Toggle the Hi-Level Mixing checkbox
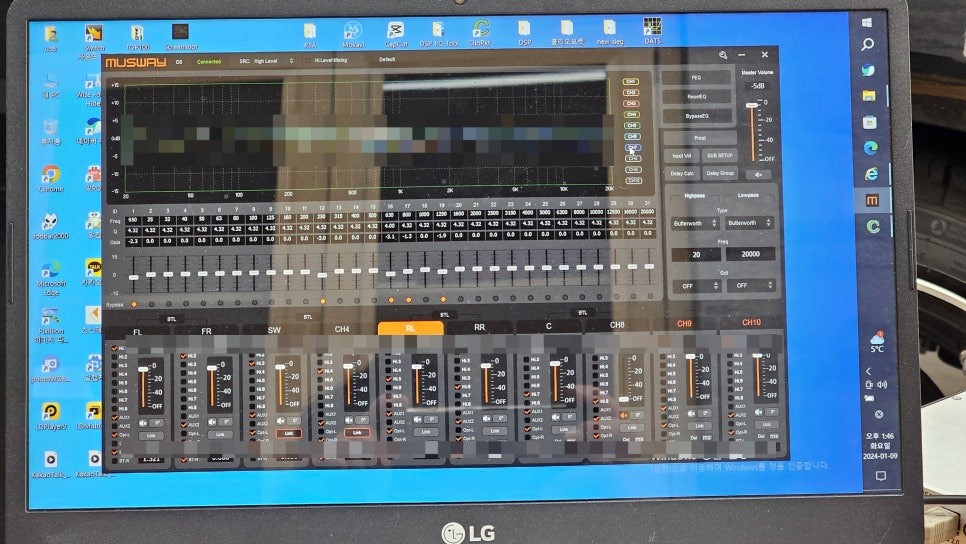 (x=307, y=61)
